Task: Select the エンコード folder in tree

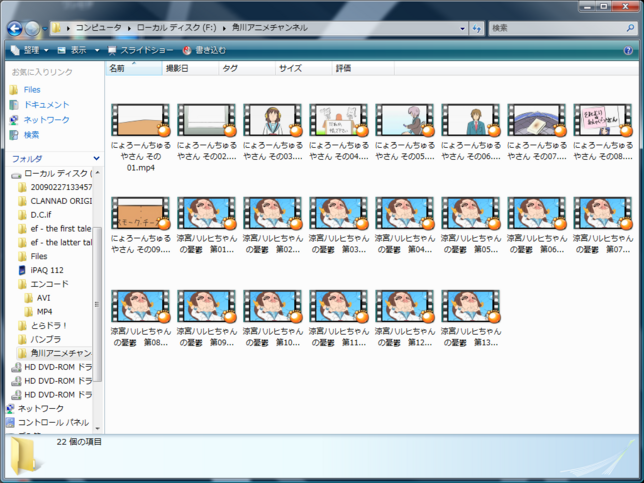Action: pos(44,284)
